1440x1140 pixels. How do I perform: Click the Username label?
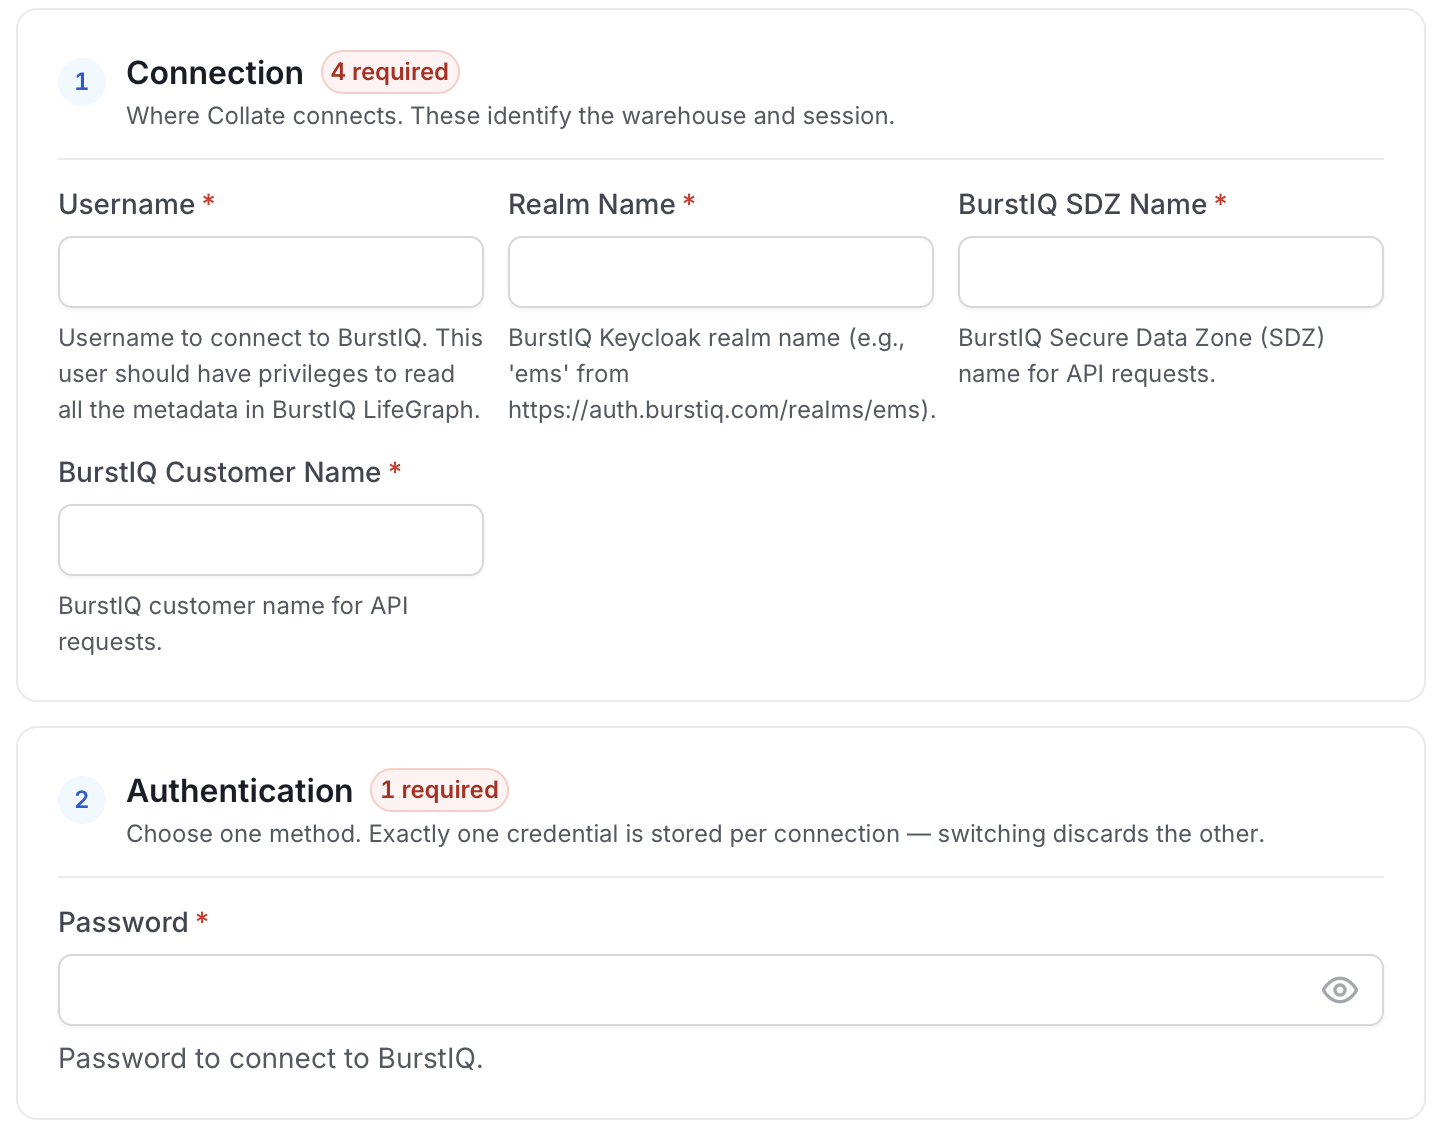click(127, 204)
